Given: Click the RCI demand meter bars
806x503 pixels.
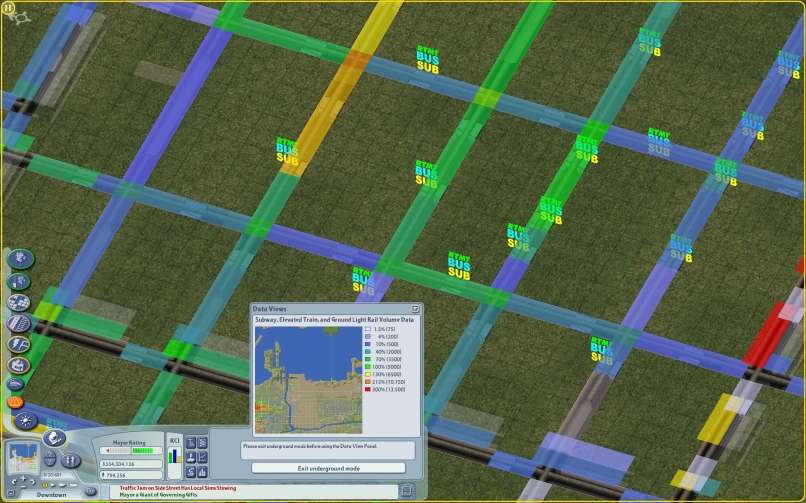Looking at the screenshot, I should [x=174, y=456].
